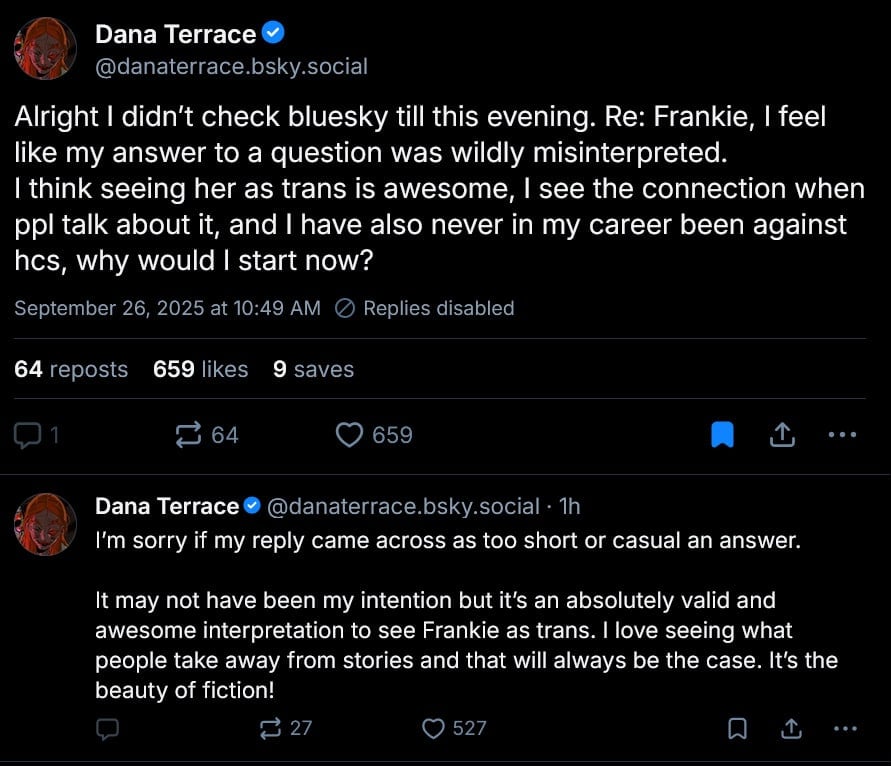Open the 1h timestamp on second post
891x766 pixels.
(x=570, y=507)
